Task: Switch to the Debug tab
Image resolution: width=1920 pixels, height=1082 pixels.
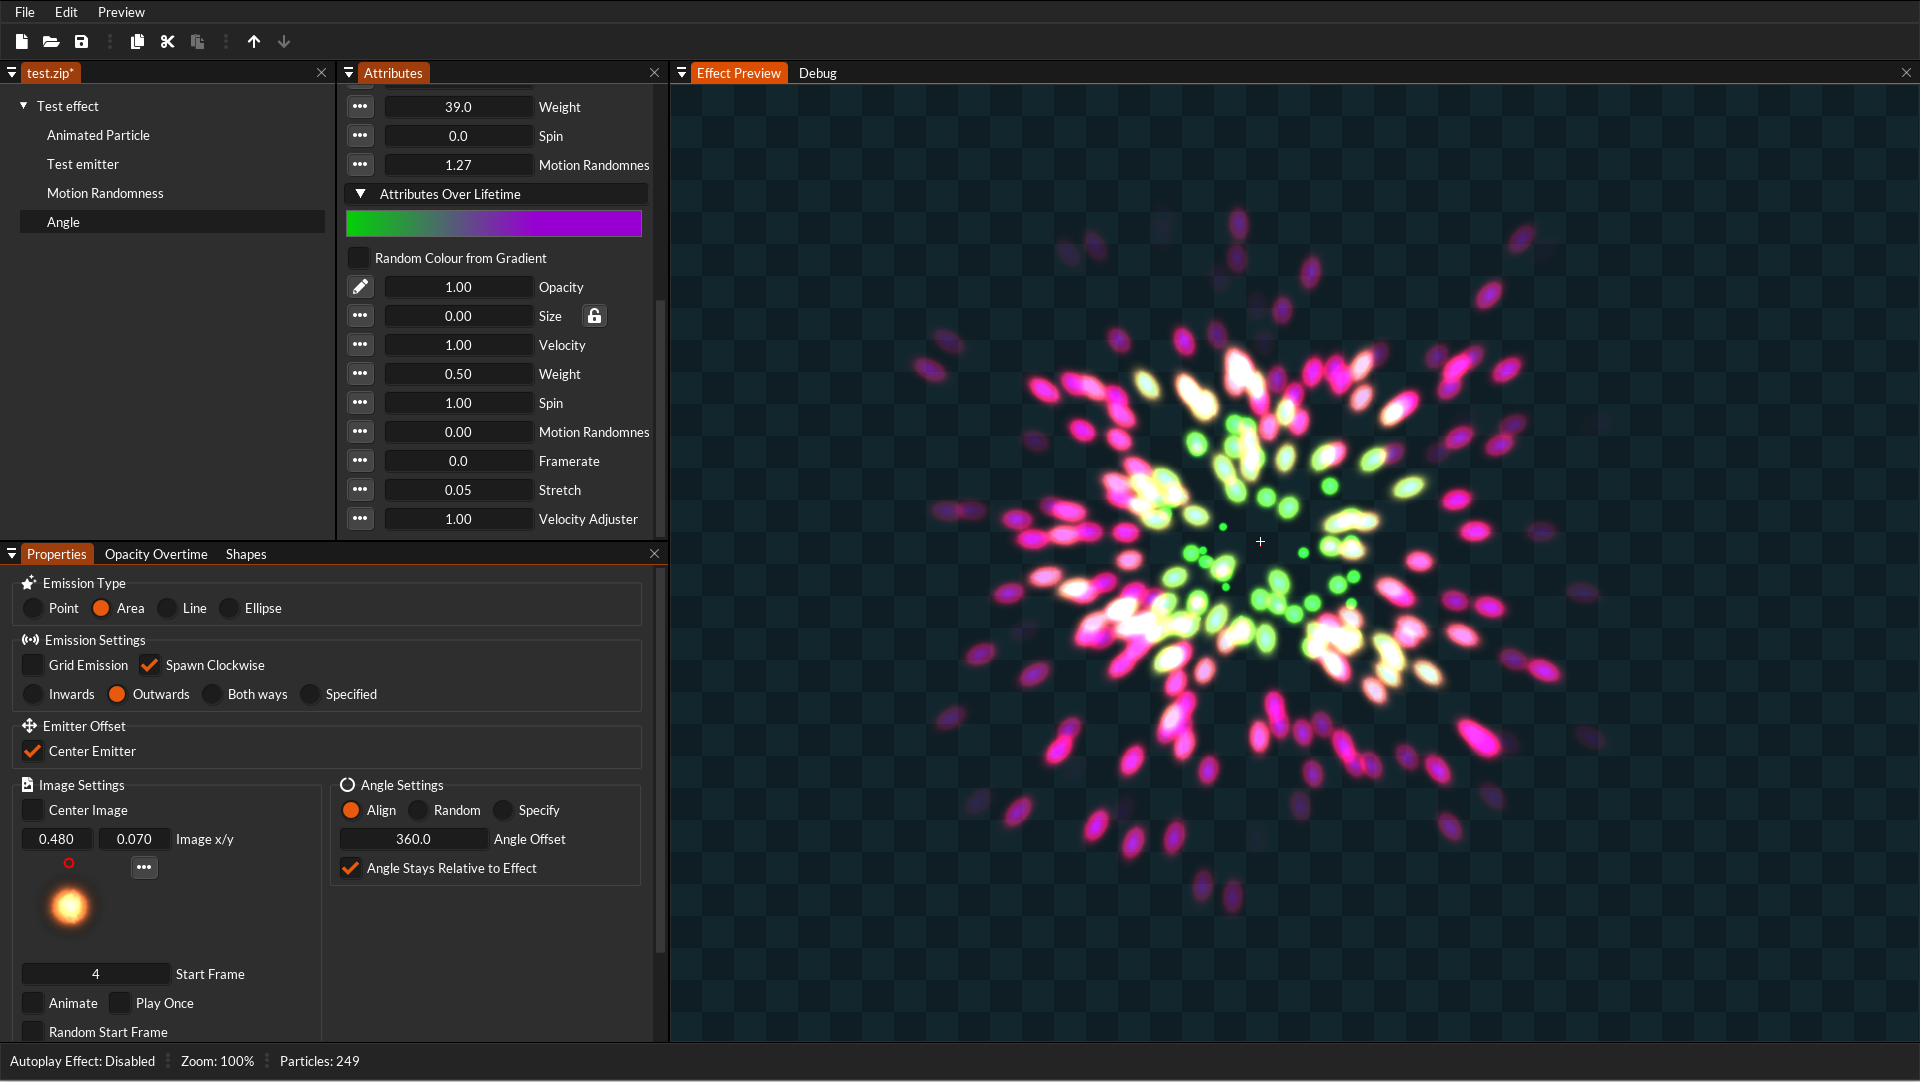Action: coord(818,73)
